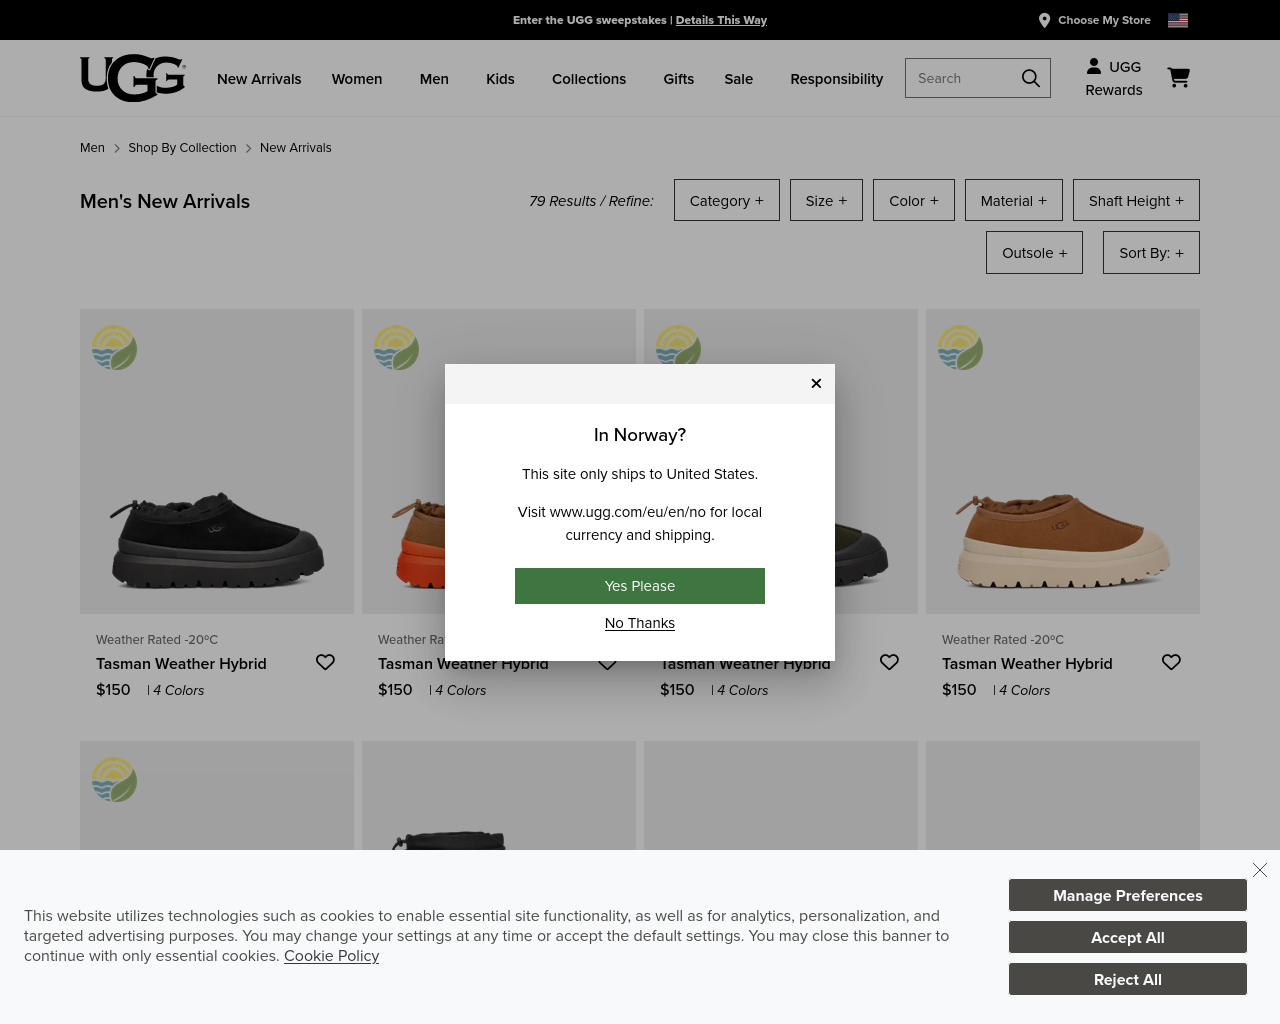Favorite the first Tasman Weather Hybrid (black)
1280x1024 pixels.
[x=325, y=662]
